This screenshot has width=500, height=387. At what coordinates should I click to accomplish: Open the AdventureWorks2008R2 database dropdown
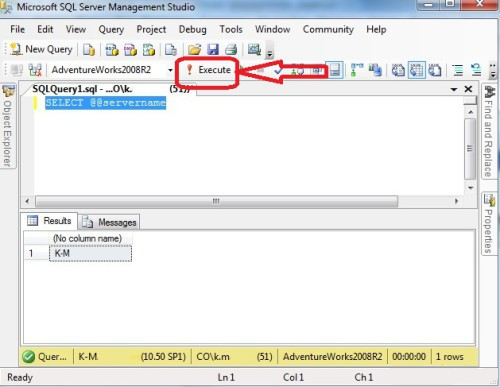pos(170,70)
